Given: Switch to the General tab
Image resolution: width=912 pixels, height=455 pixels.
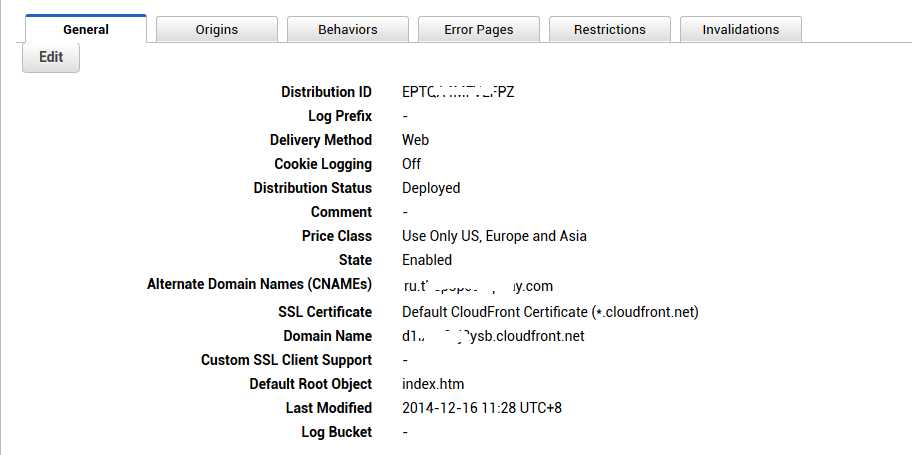Looking at the screenshot, I should coord(86,29).
